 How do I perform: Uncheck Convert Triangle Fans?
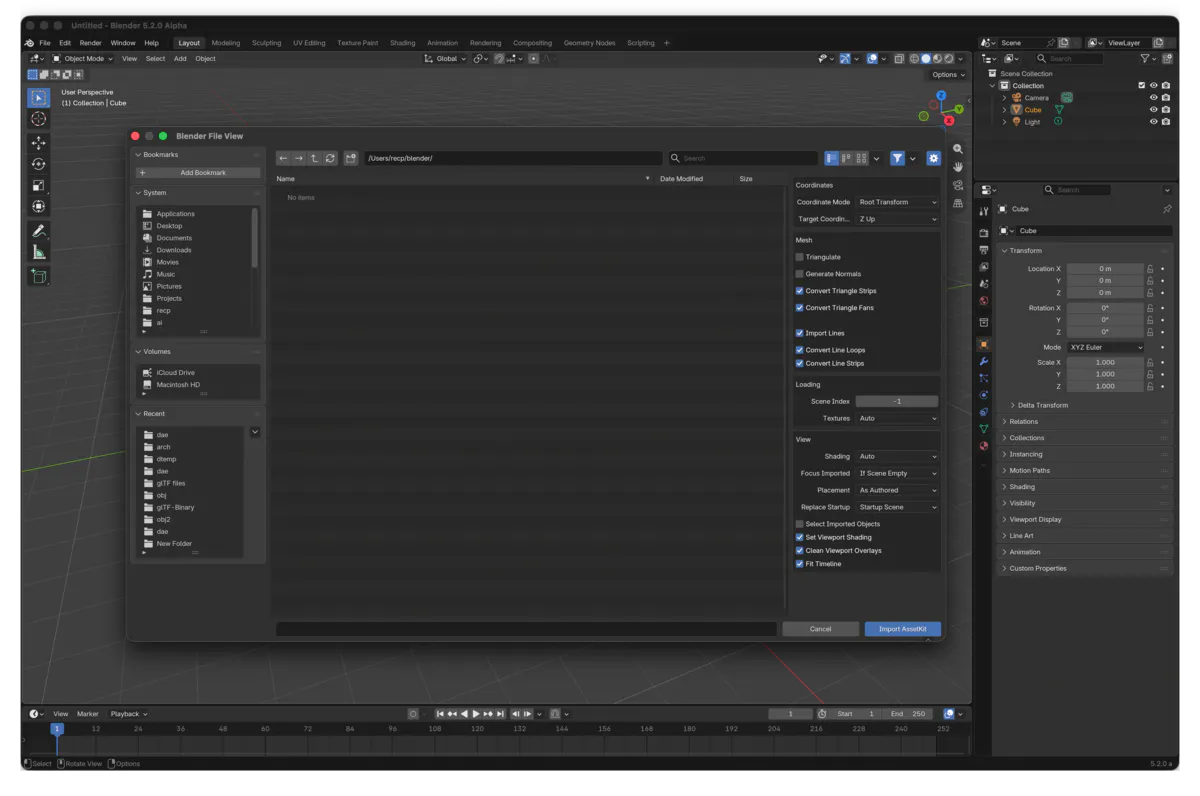(800, 308)
